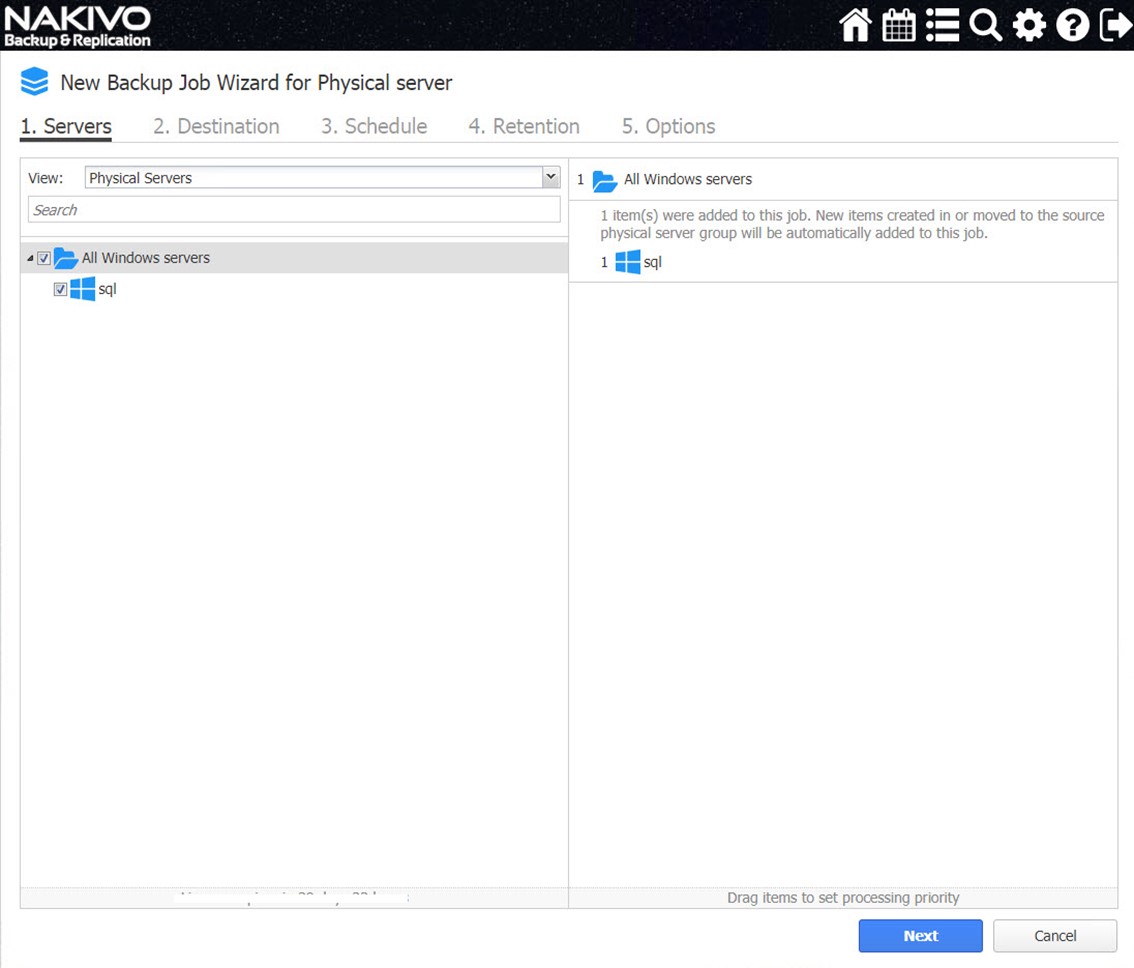
Task: Click the NAKIVO Backup & Replication logo
Action: pos(77,26)
